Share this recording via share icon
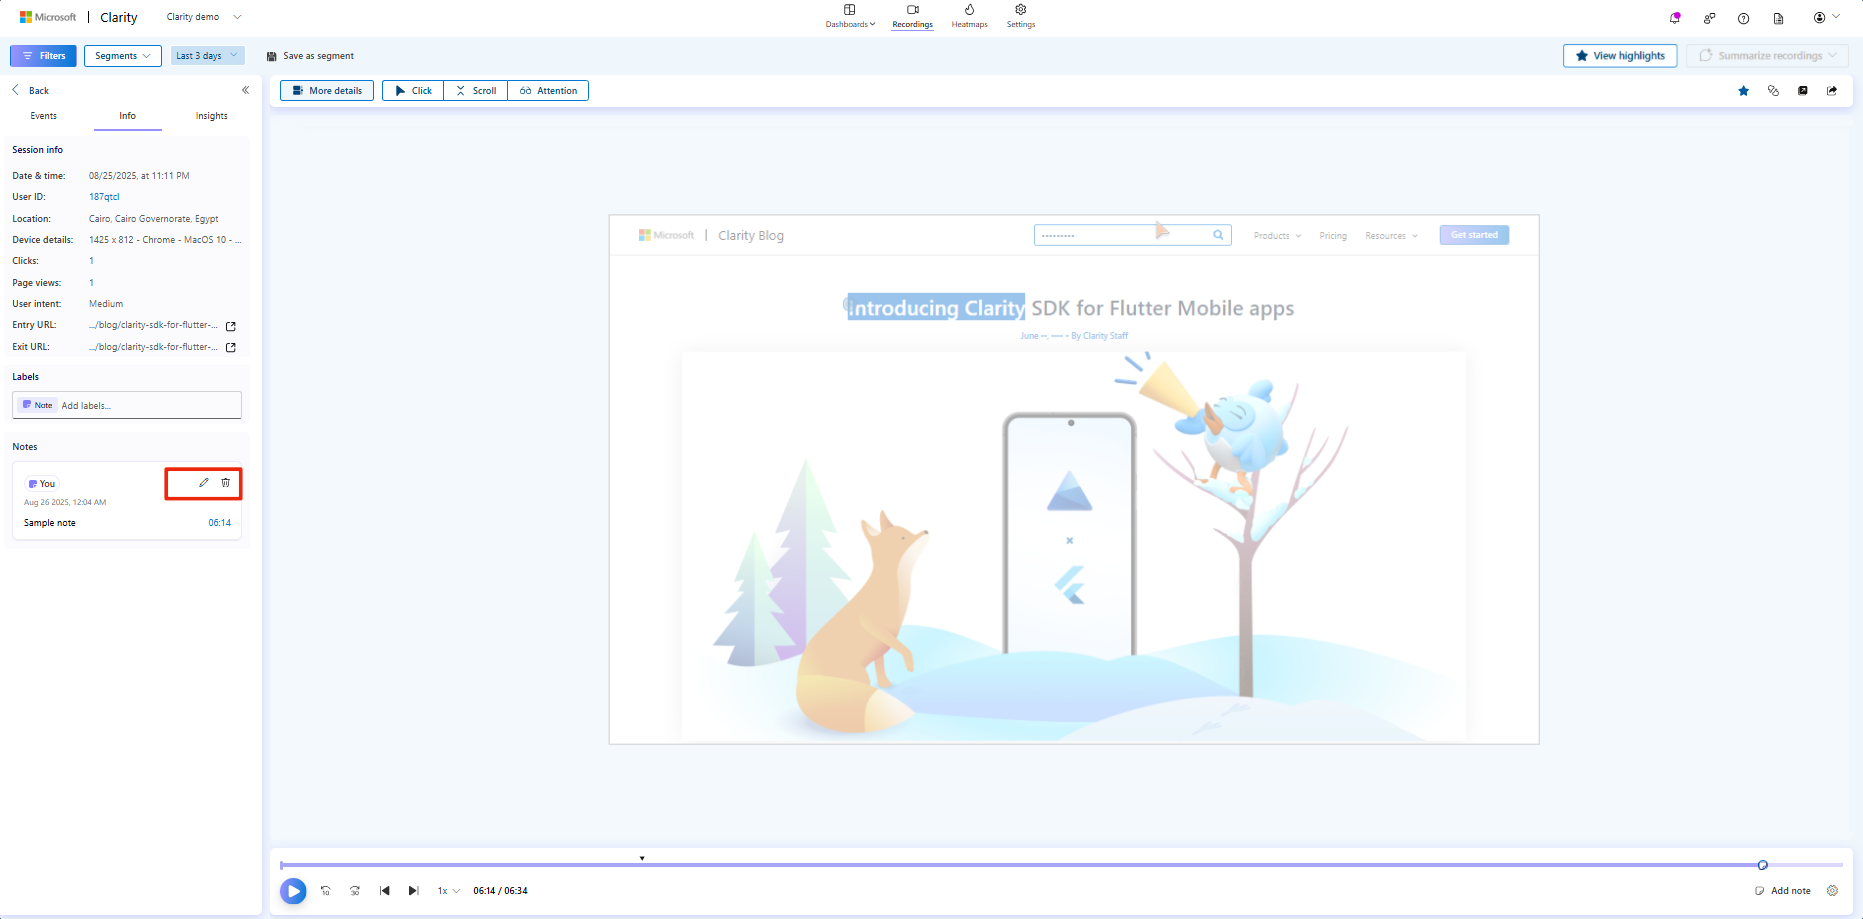 (1832, 91)
